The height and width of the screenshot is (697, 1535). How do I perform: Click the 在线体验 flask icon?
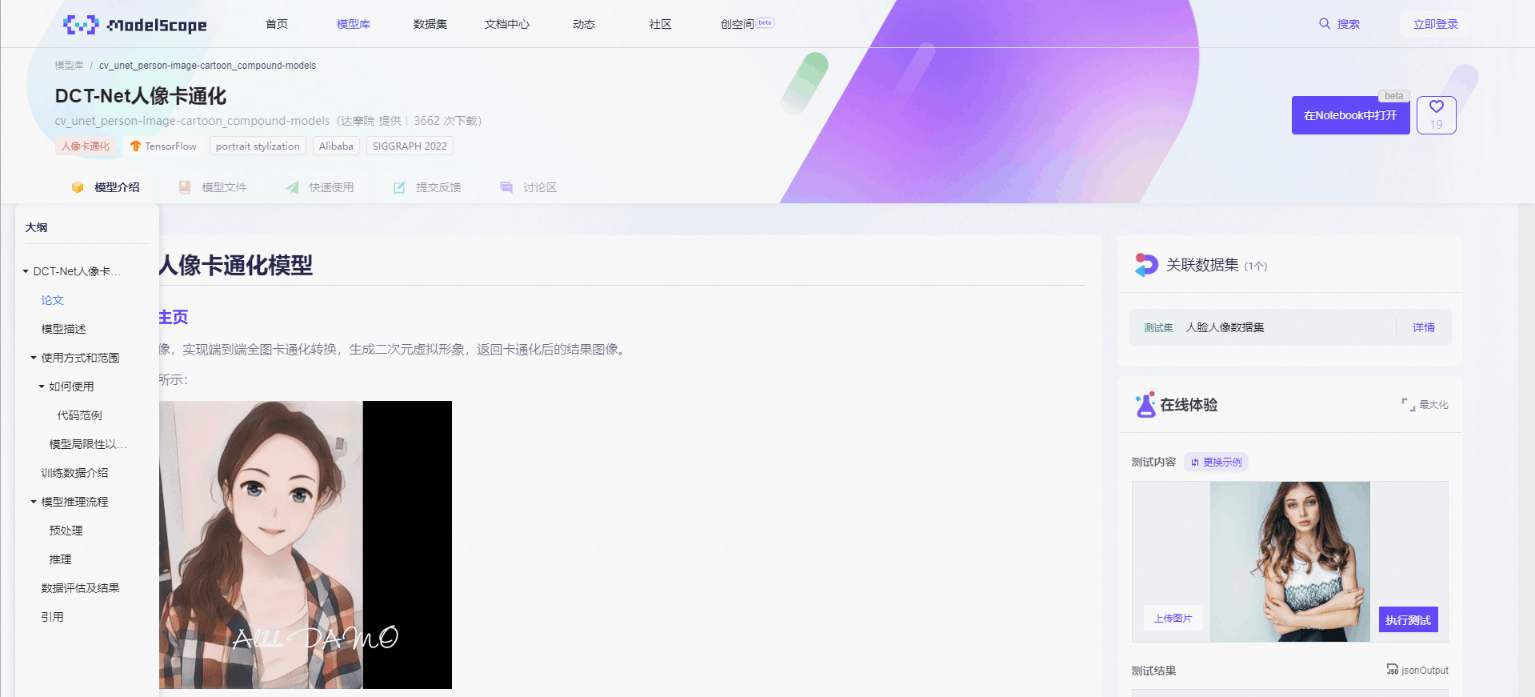(x=1148, y=405)
